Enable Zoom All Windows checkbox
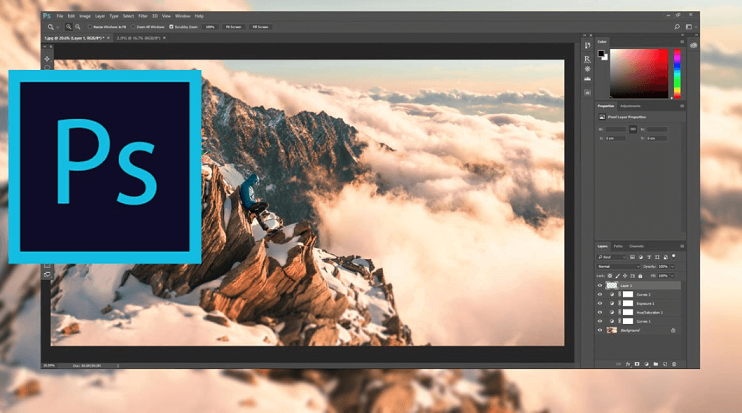Viewport: 742px width, 413px height. [x=133, y=27]
